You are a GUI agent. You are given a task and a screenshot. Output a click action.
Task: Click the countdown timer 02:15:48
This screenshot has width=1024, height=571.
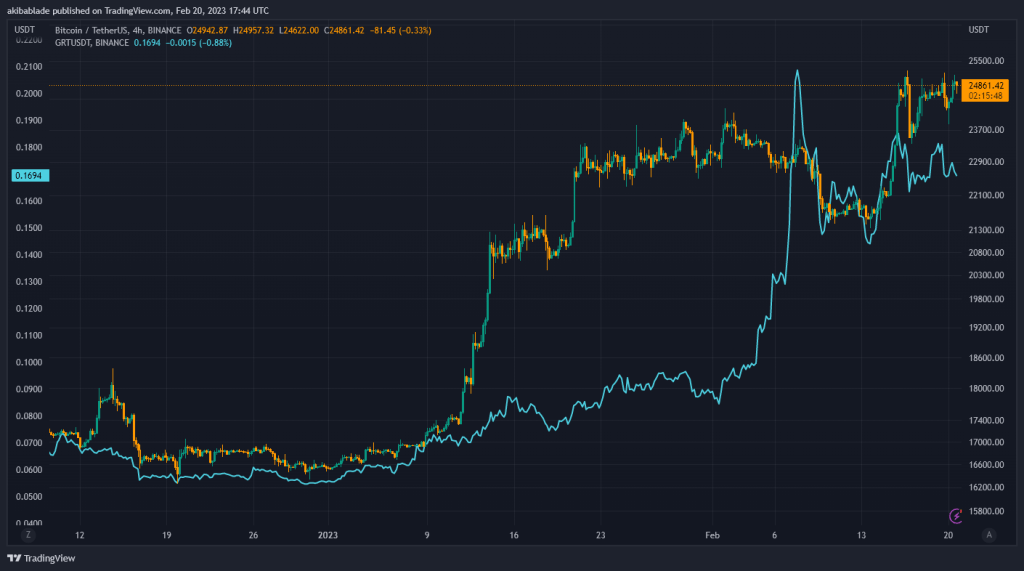(x=985, y=96)
